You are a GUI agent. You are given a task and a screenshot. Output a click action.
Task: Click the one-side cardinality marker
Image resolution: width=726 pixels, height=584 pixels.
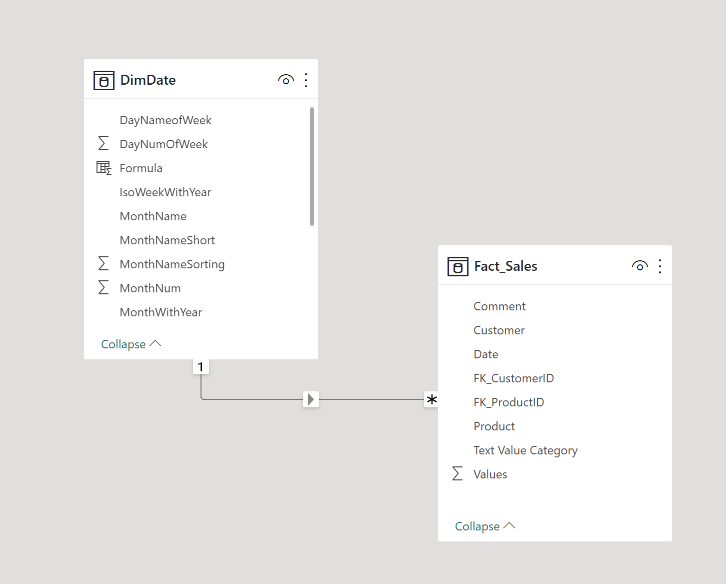(200, 367)
